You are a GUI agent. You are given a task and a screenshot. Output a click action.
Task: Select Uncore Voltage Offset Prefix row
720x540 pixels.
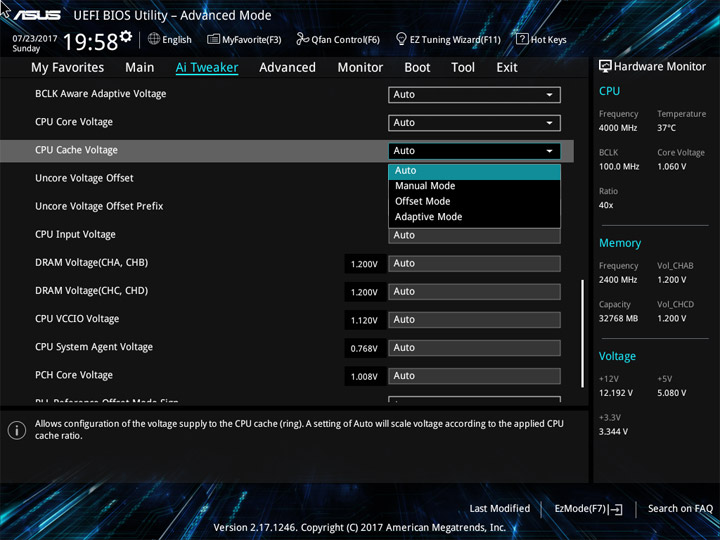tap(99, 206)
